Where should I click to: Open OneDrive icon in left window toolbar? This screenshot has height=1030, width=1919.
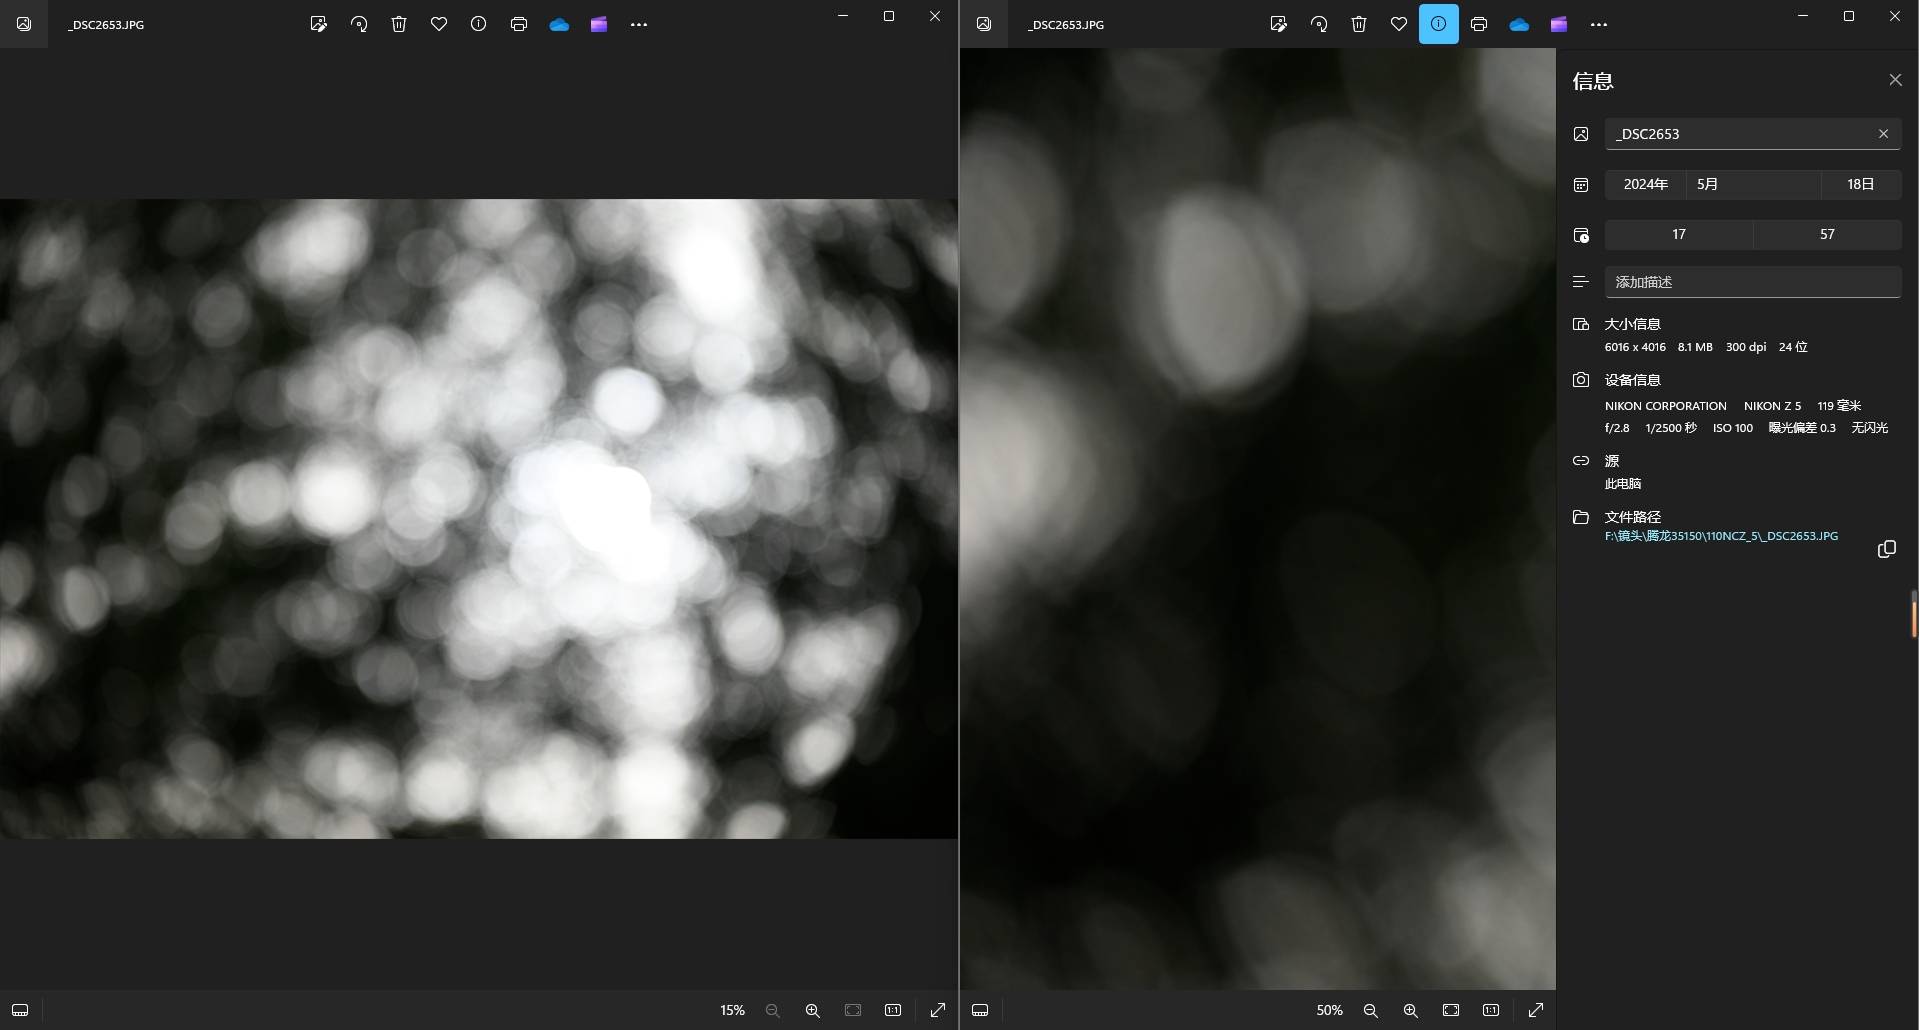(559, 24)
